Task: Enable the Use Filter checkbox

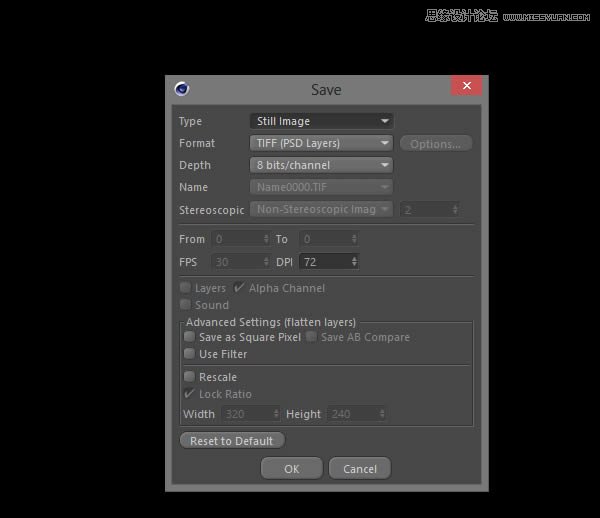Action: (189, 353)
